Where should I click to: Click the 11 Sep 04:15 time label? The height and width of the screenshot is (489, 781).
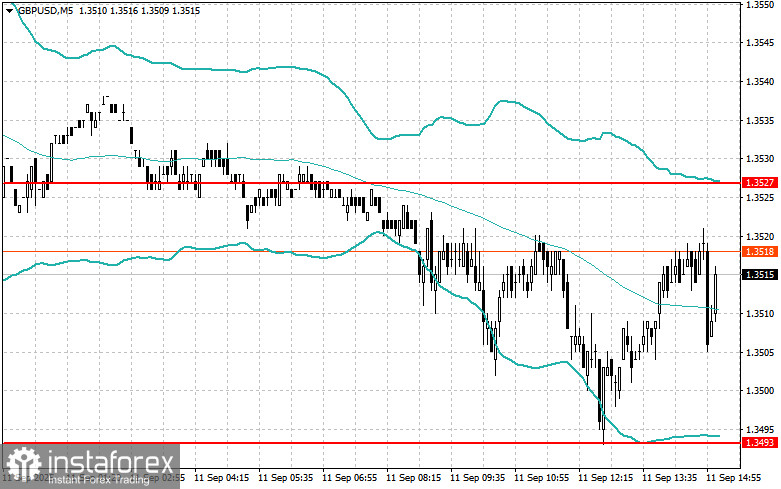(x=222, y=478)
